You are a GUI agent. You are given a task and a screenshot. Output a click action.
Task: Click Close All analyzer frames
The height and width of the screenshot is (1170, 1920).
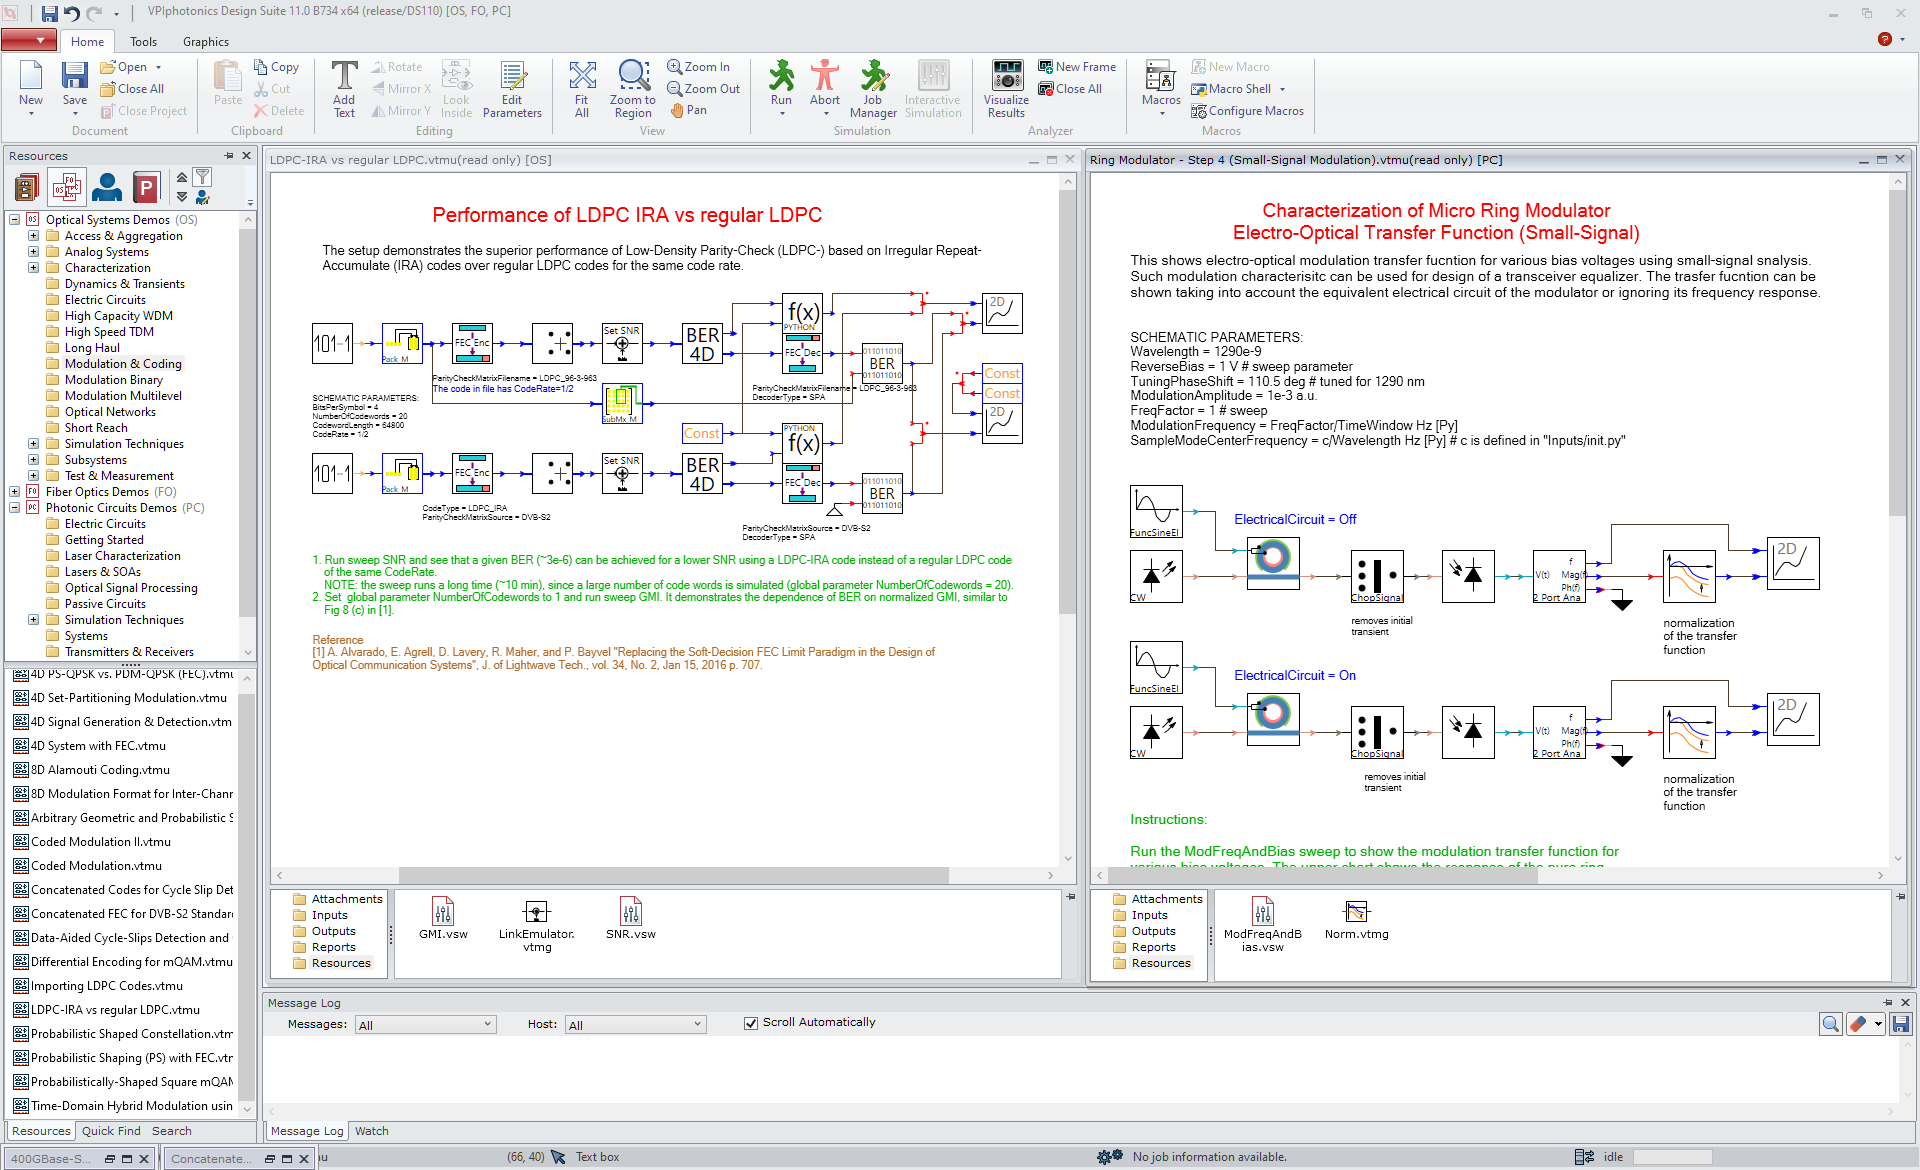tap(1070, 89)
